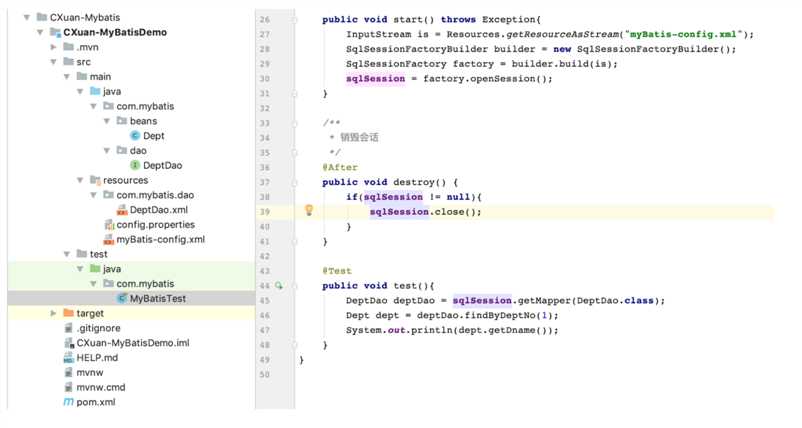Click the com.mybatis.dao package icon
This screenshot has width=802, height=428.
pos(108,195)
